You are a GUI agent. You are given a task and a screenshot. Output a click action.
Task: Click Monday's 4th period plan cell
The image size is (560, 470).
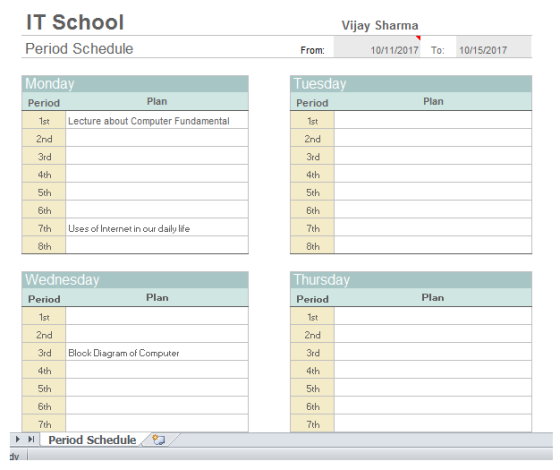(157, 174)
